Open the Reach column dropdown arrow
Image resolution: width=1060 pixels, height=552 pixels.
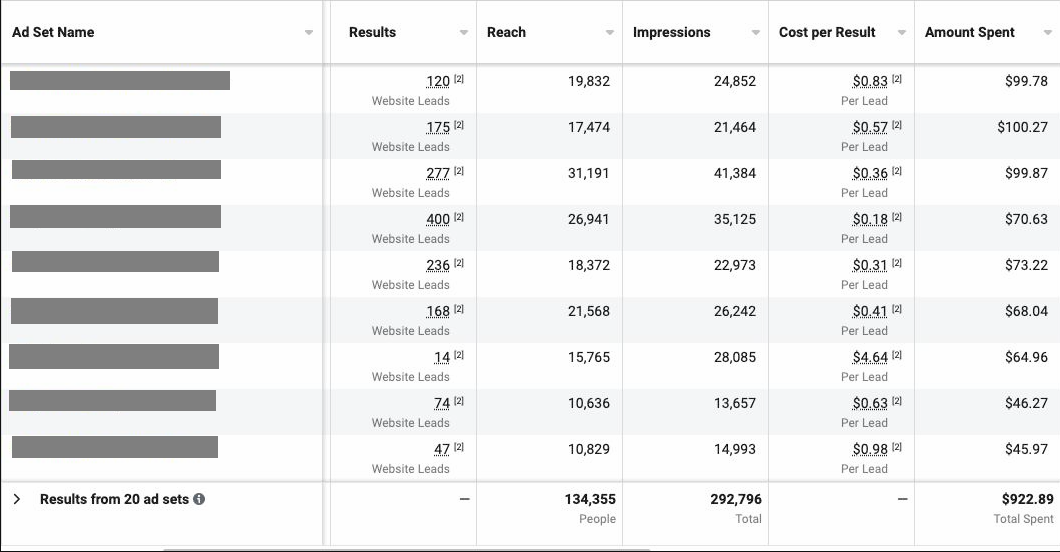click(610, 32)
